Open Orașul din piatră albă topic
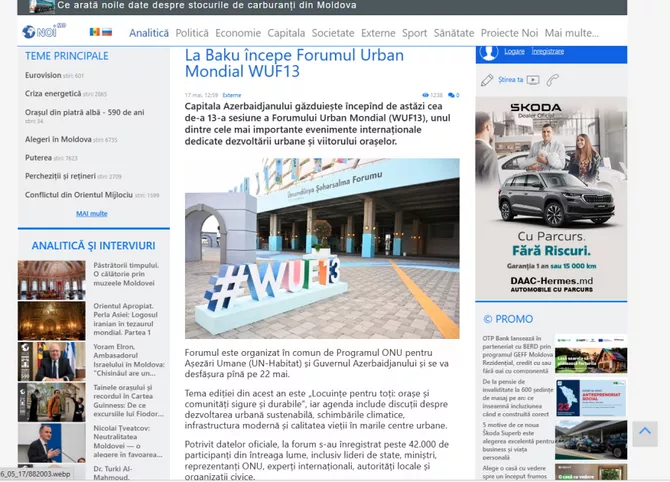The height and width of the screenshot is (482, 670). click(85, 112)
